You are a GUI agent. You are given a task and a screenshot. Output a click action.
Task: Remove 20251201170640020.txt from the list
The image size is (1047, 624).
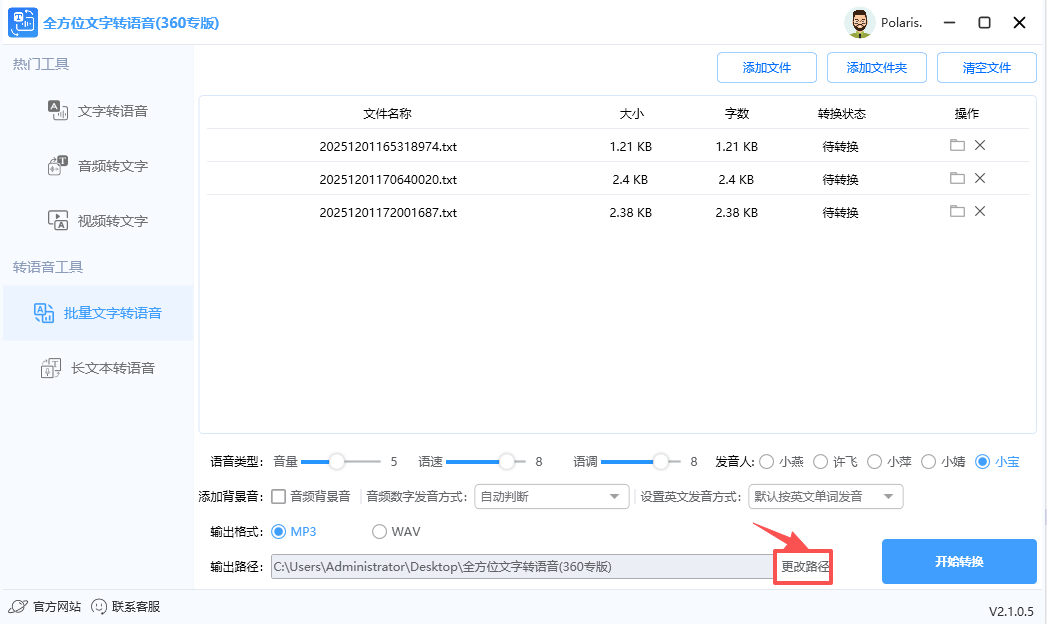(980, 178)
